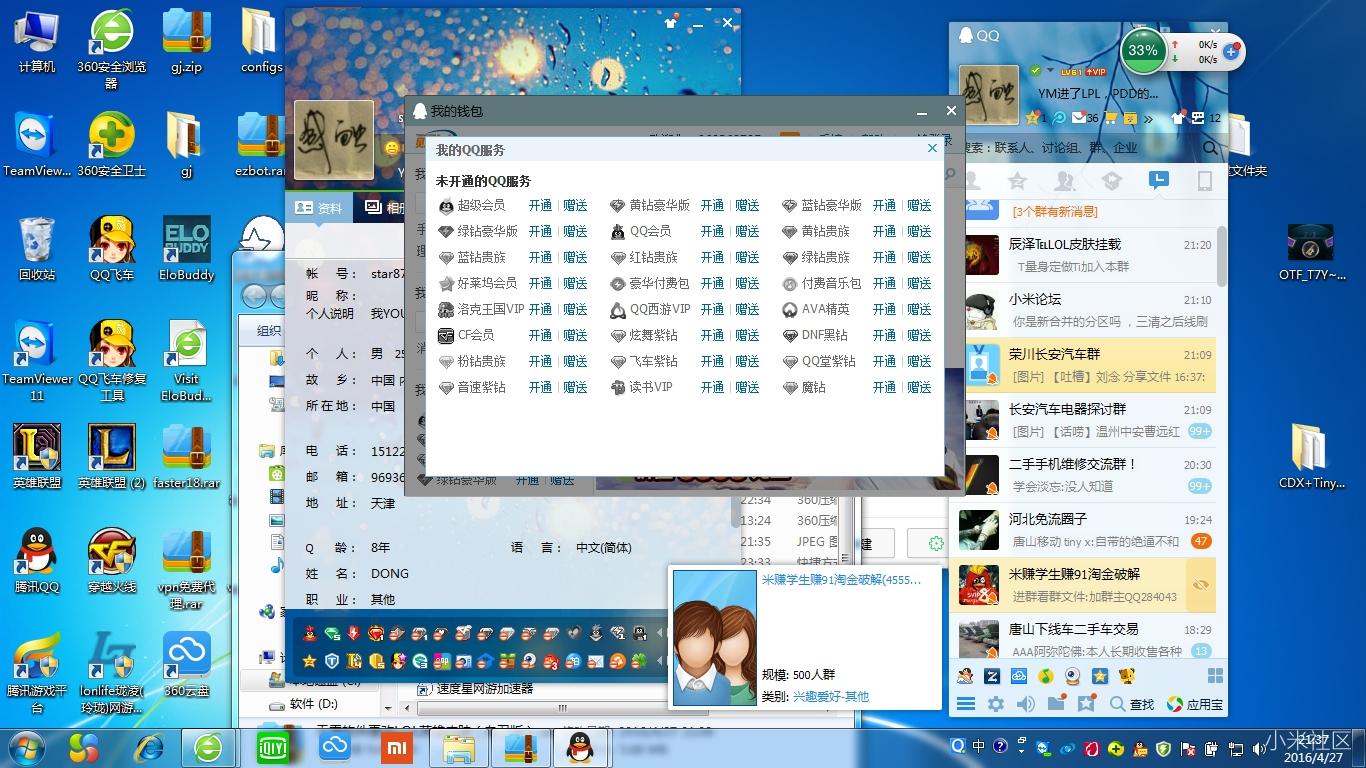This screenshot has height=768, width=1366.
Task: Click the 3个群有新消息 notice
Action: click(x=1055, y=211)
